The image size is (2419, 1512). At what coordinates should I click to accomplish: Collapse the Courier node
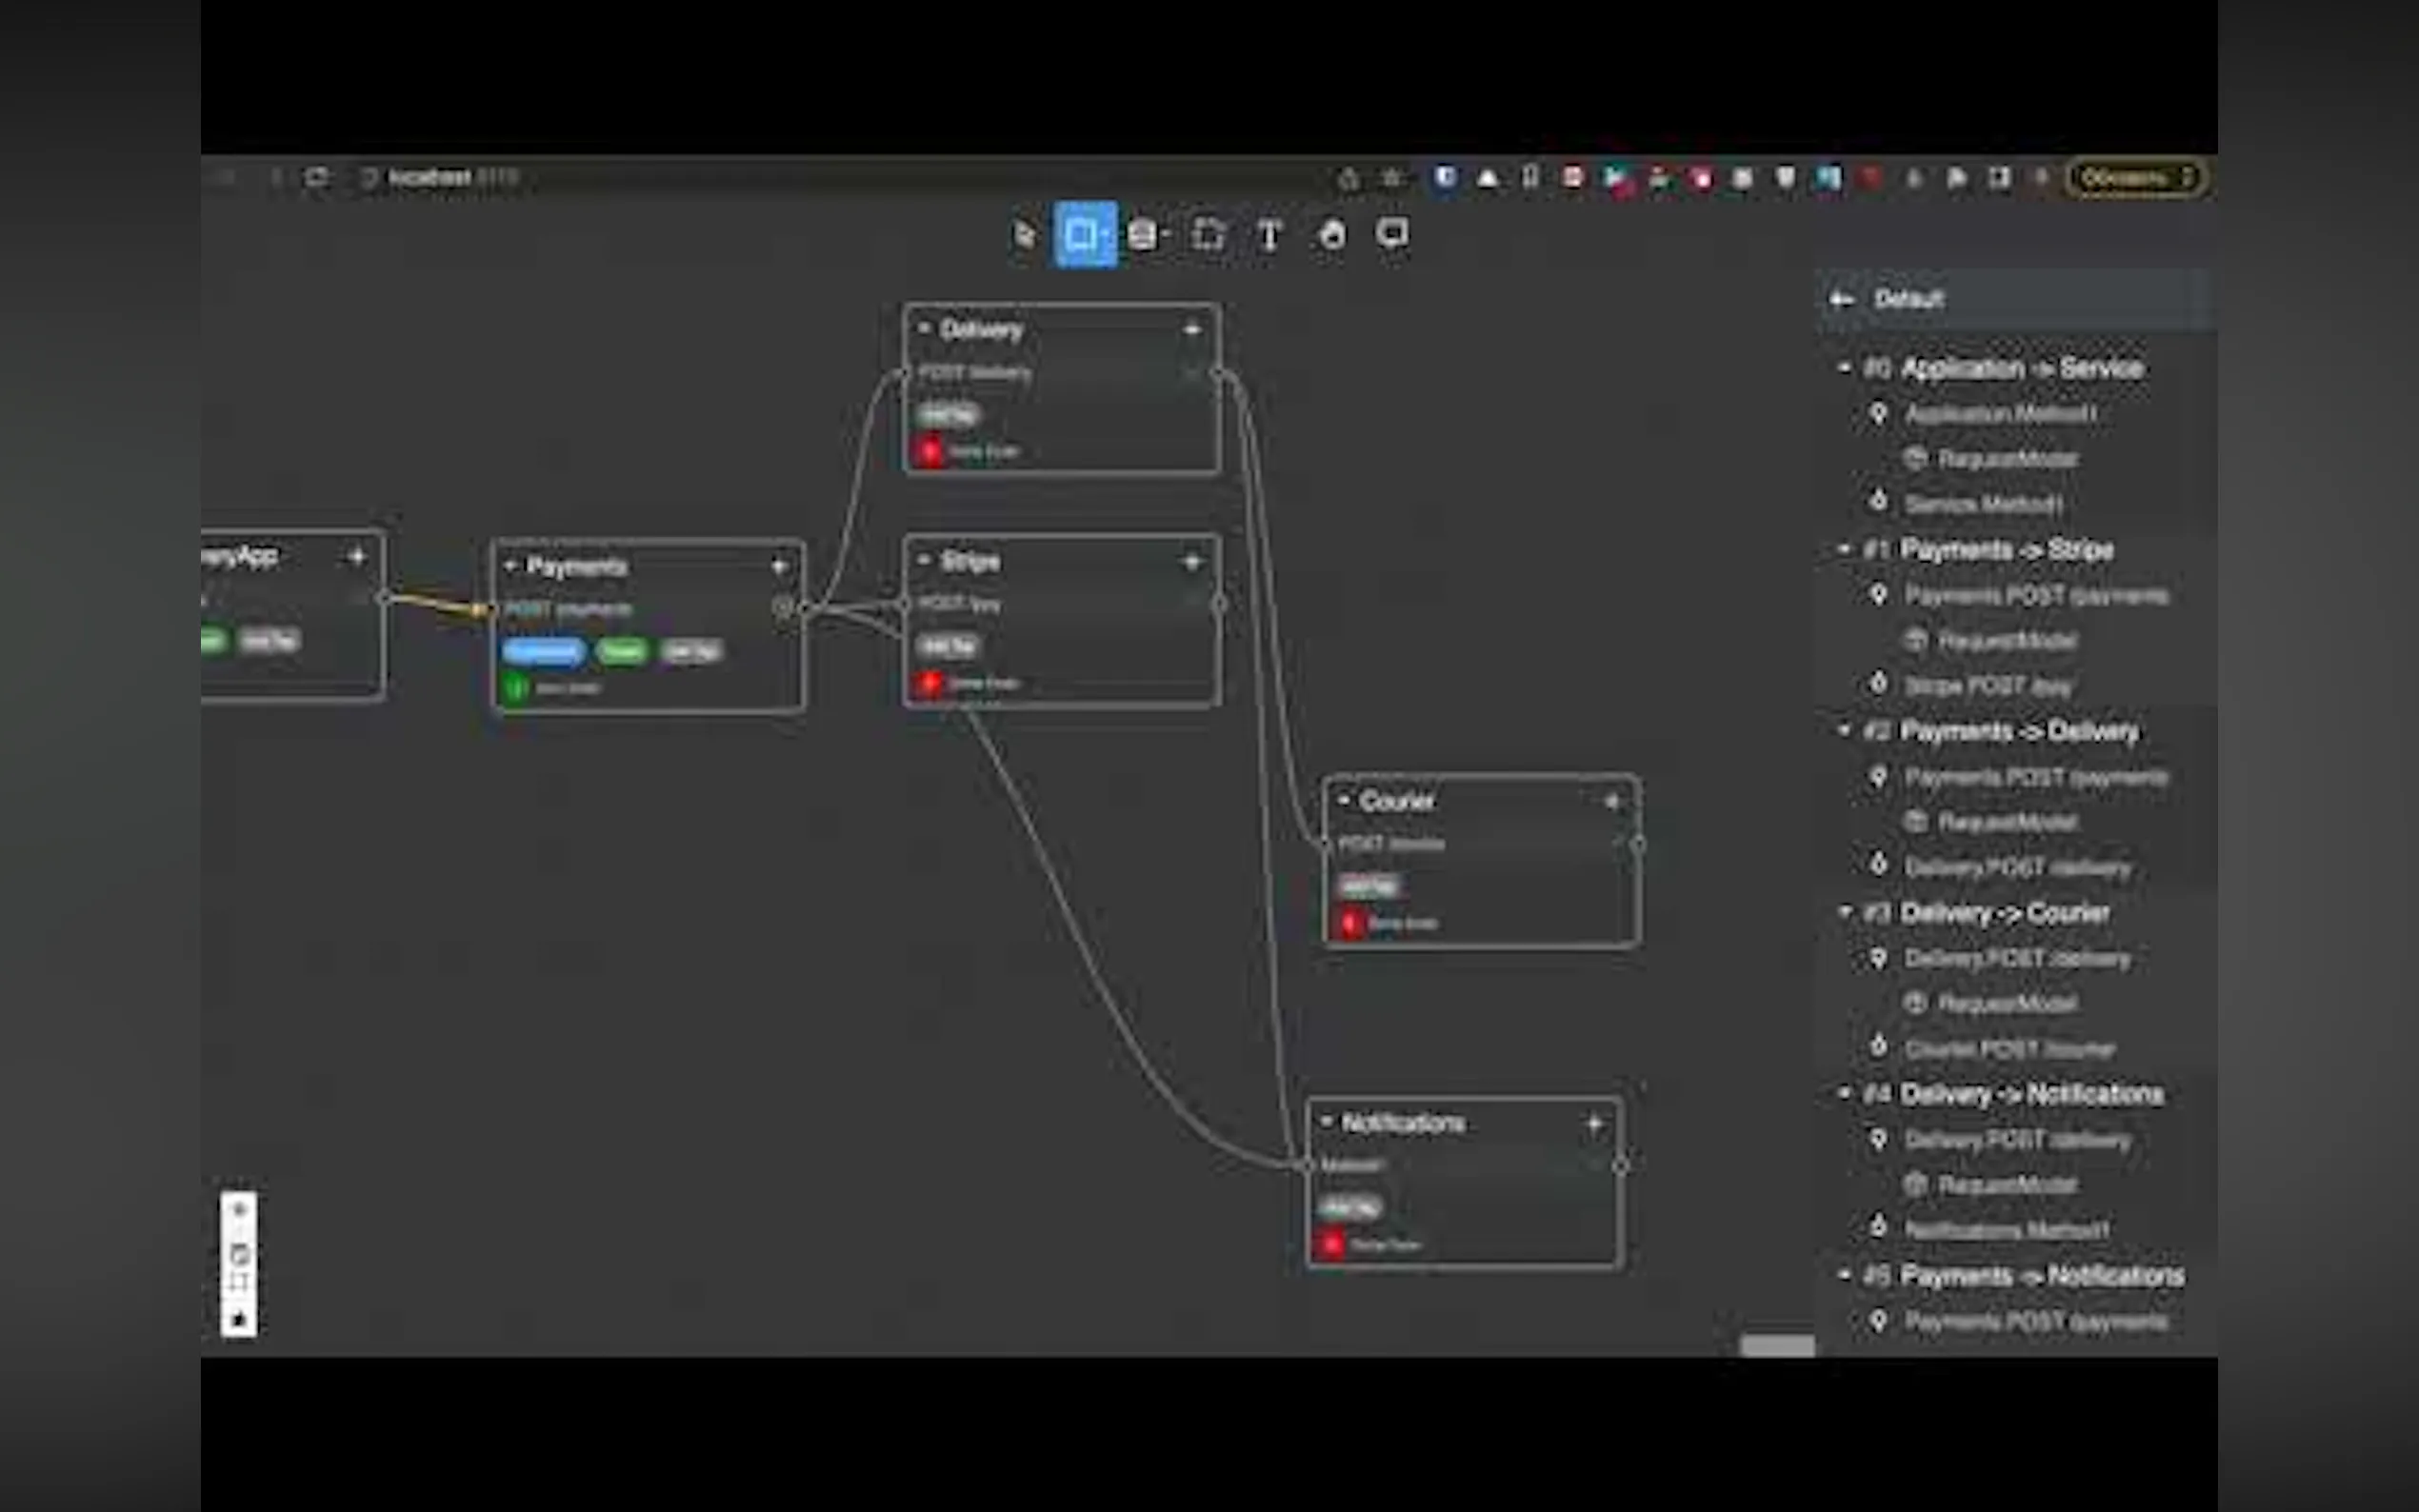[x=1343, y=800]
